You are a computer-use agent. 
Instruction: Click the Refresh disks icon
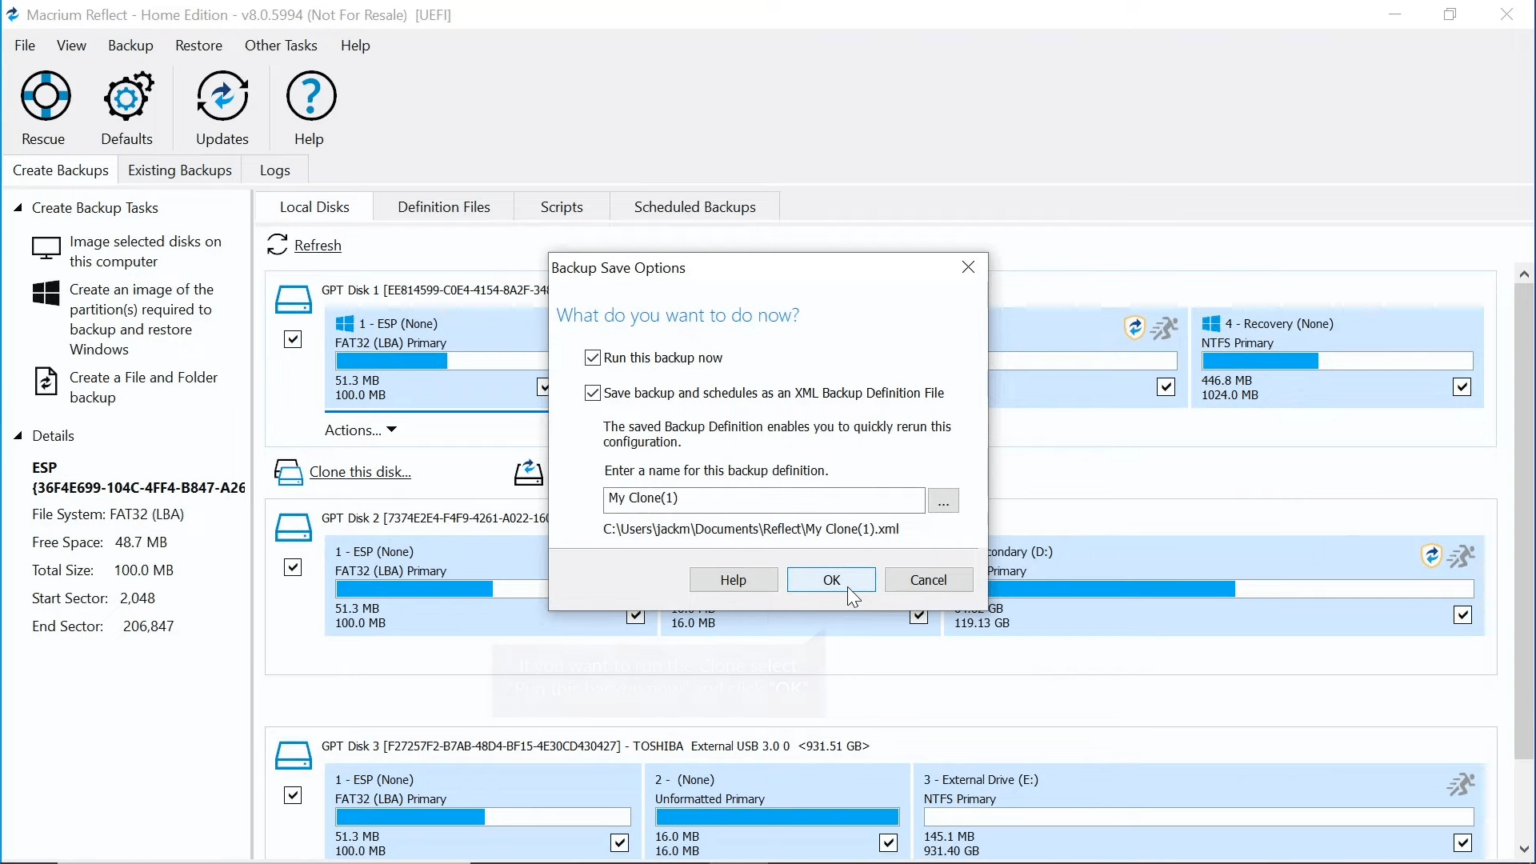(x=277, y=245)
